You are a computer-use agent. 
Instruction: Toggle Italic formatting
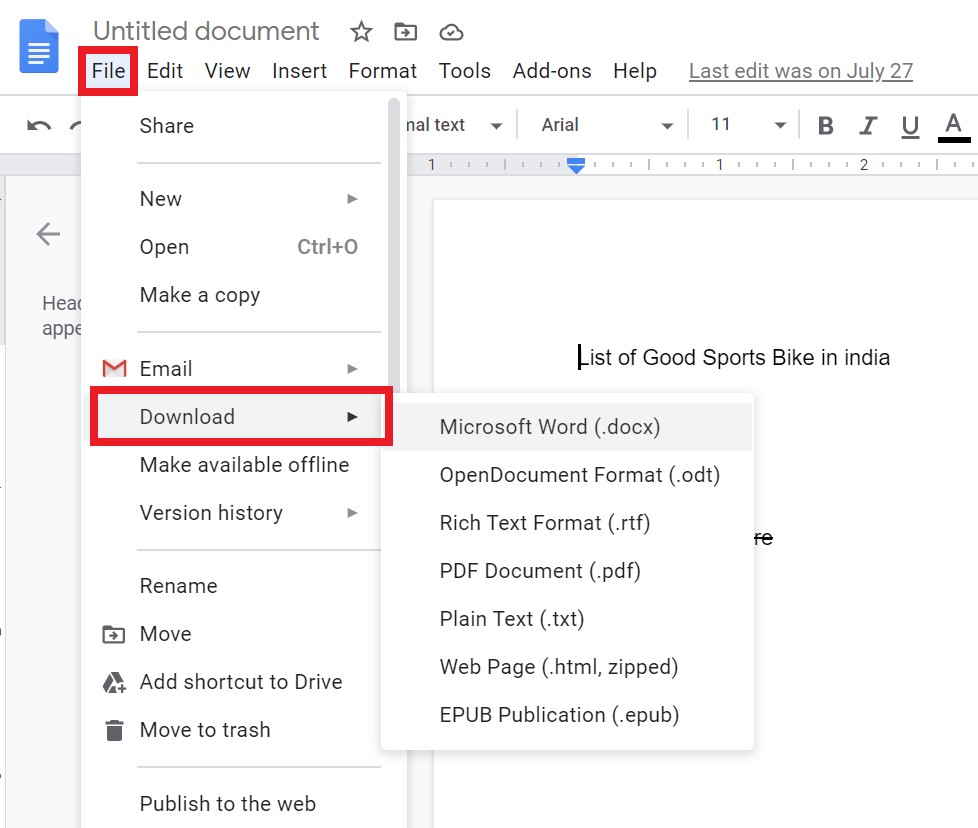tap(868, 125)
